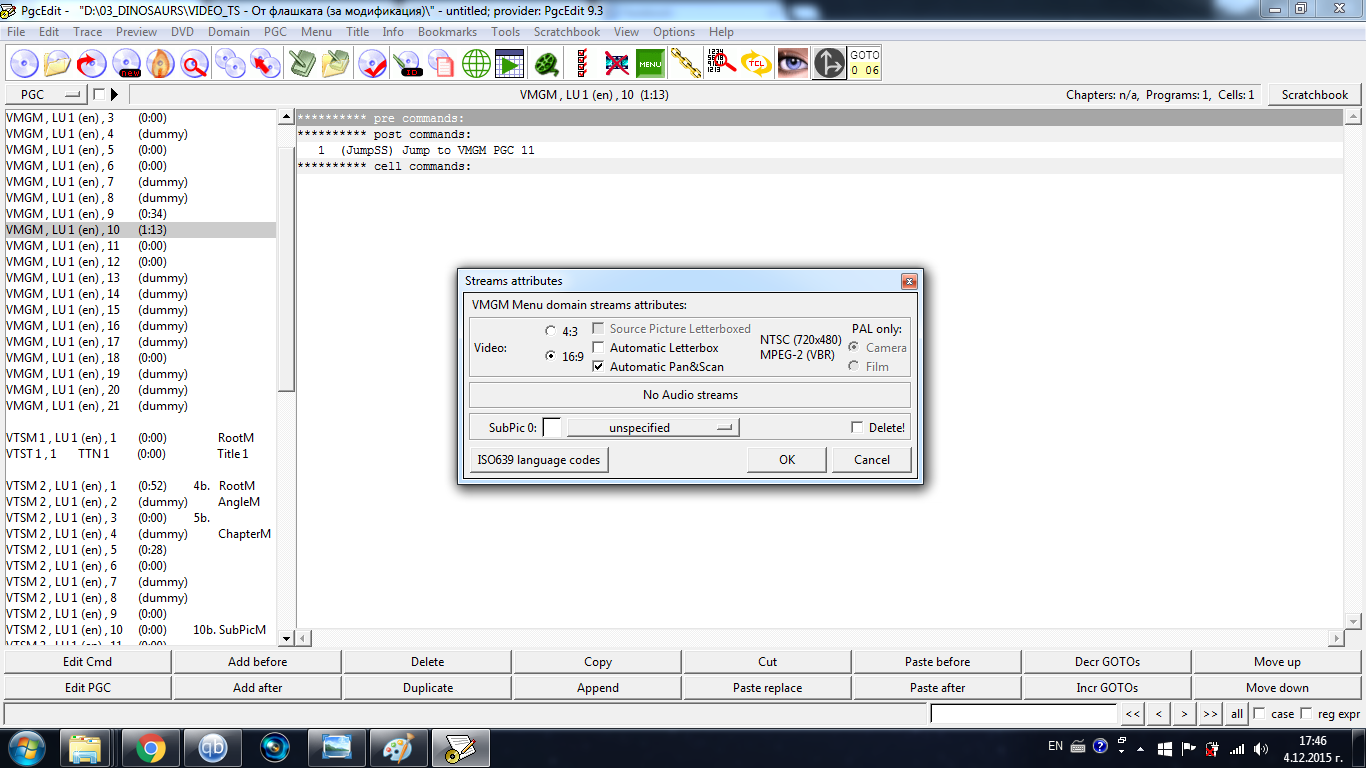Open ISO639 language codes

click(x=539, y=459)
